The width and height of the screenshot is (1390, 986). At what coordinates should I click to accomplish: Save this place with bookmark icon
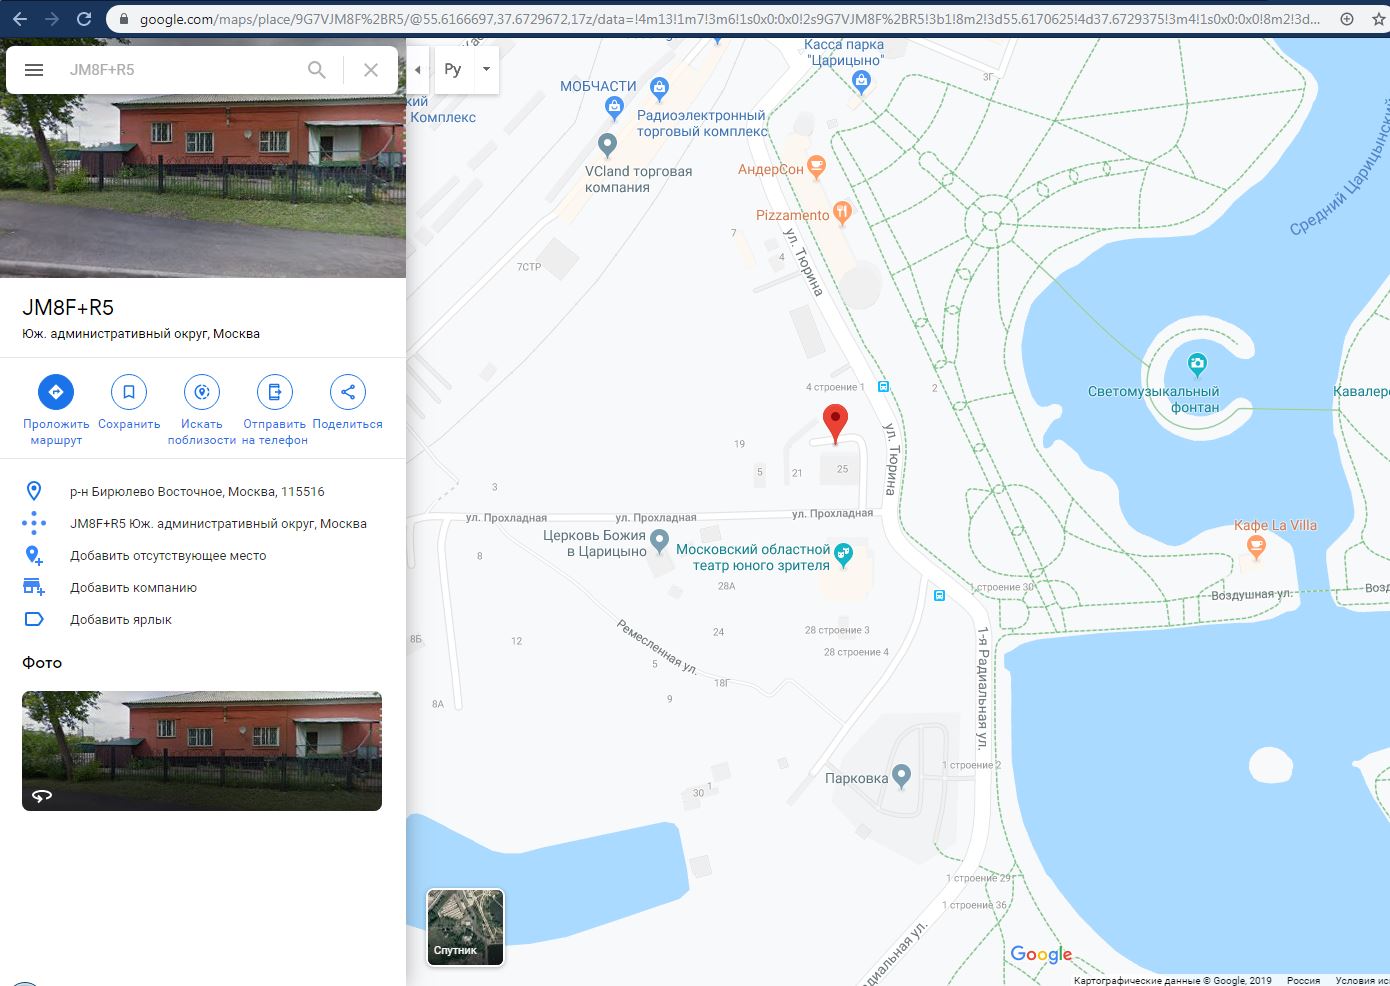pos(129,392)
